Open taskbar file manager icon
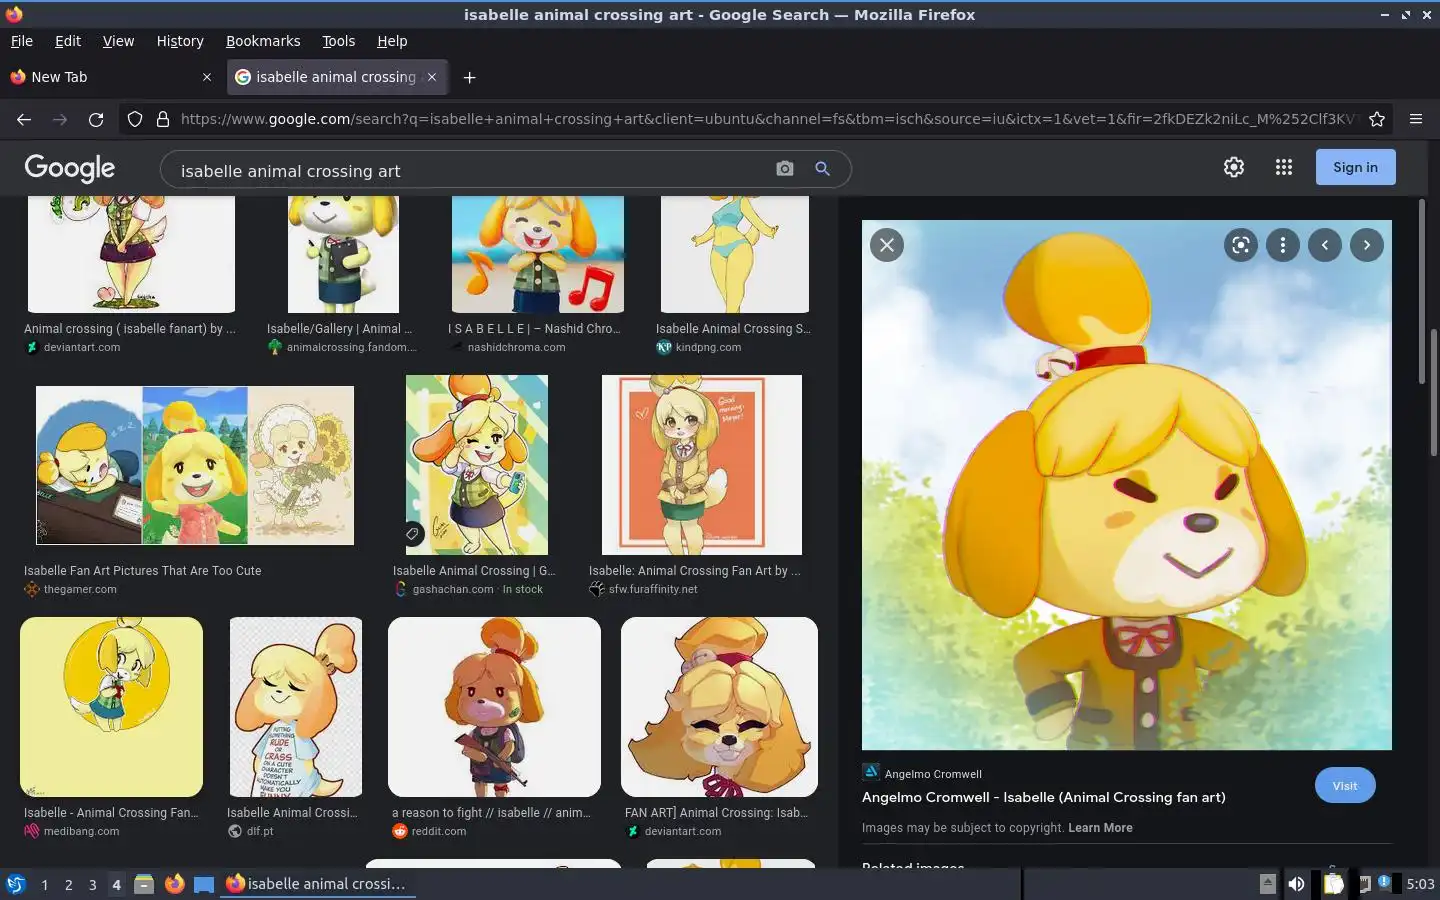 144,884
